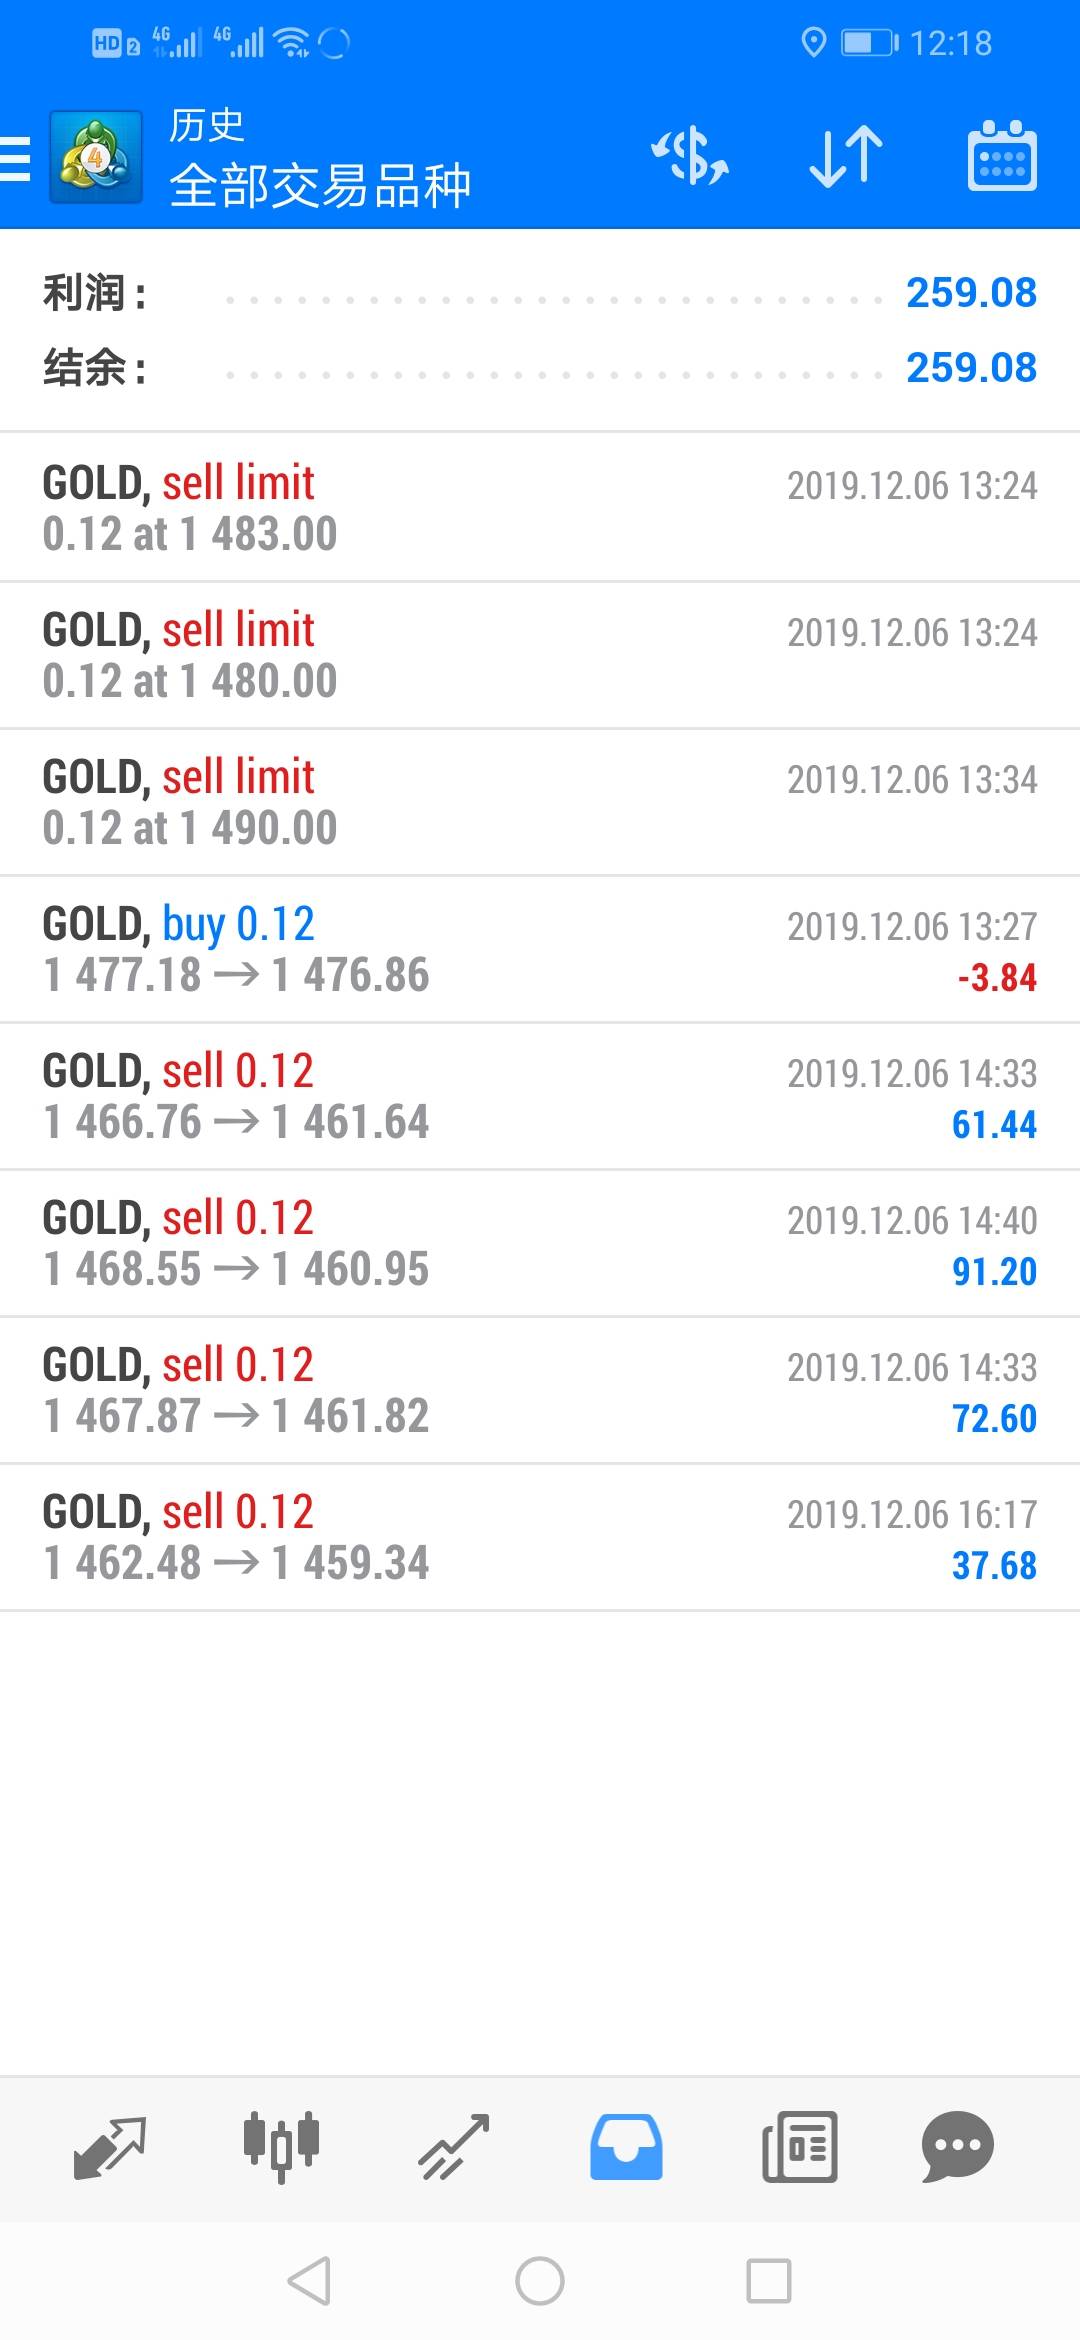1080x2340 pixels.
Task: Tap the sort arrows icon
Action: (x=846, y=157)
